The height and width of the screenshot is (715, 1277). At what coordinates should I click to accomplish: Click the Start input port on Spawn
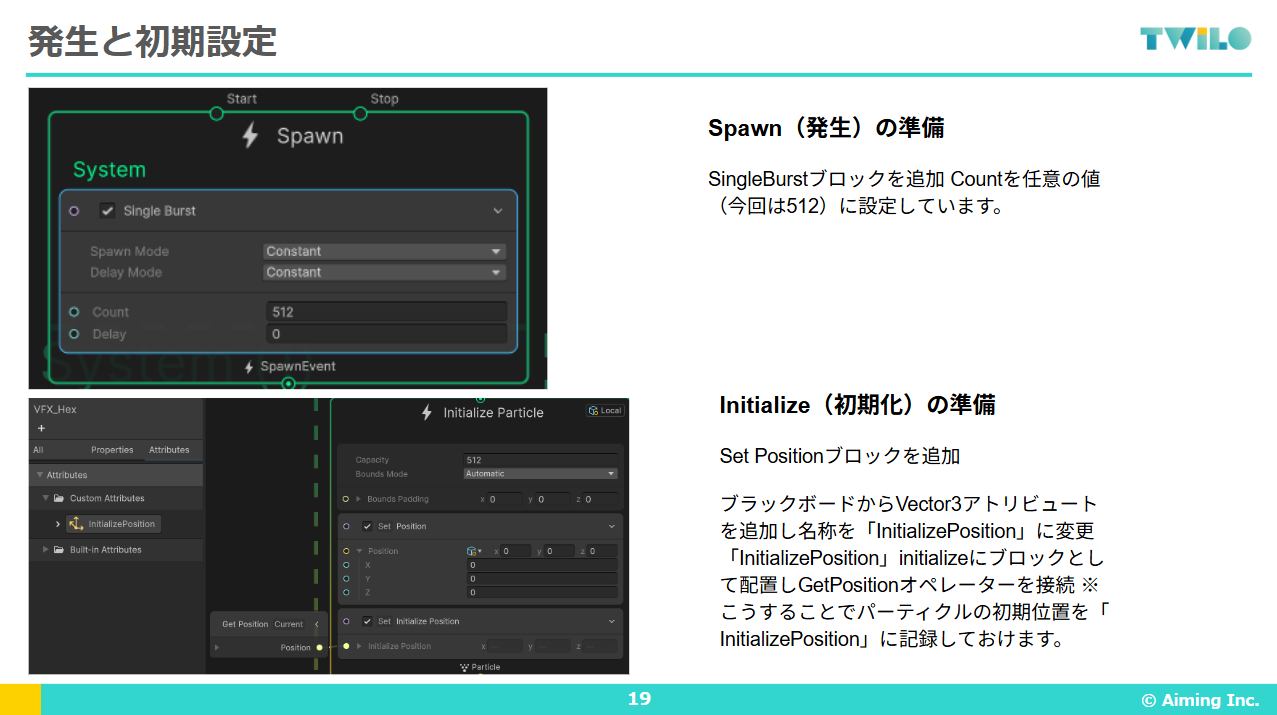point(216,114)
